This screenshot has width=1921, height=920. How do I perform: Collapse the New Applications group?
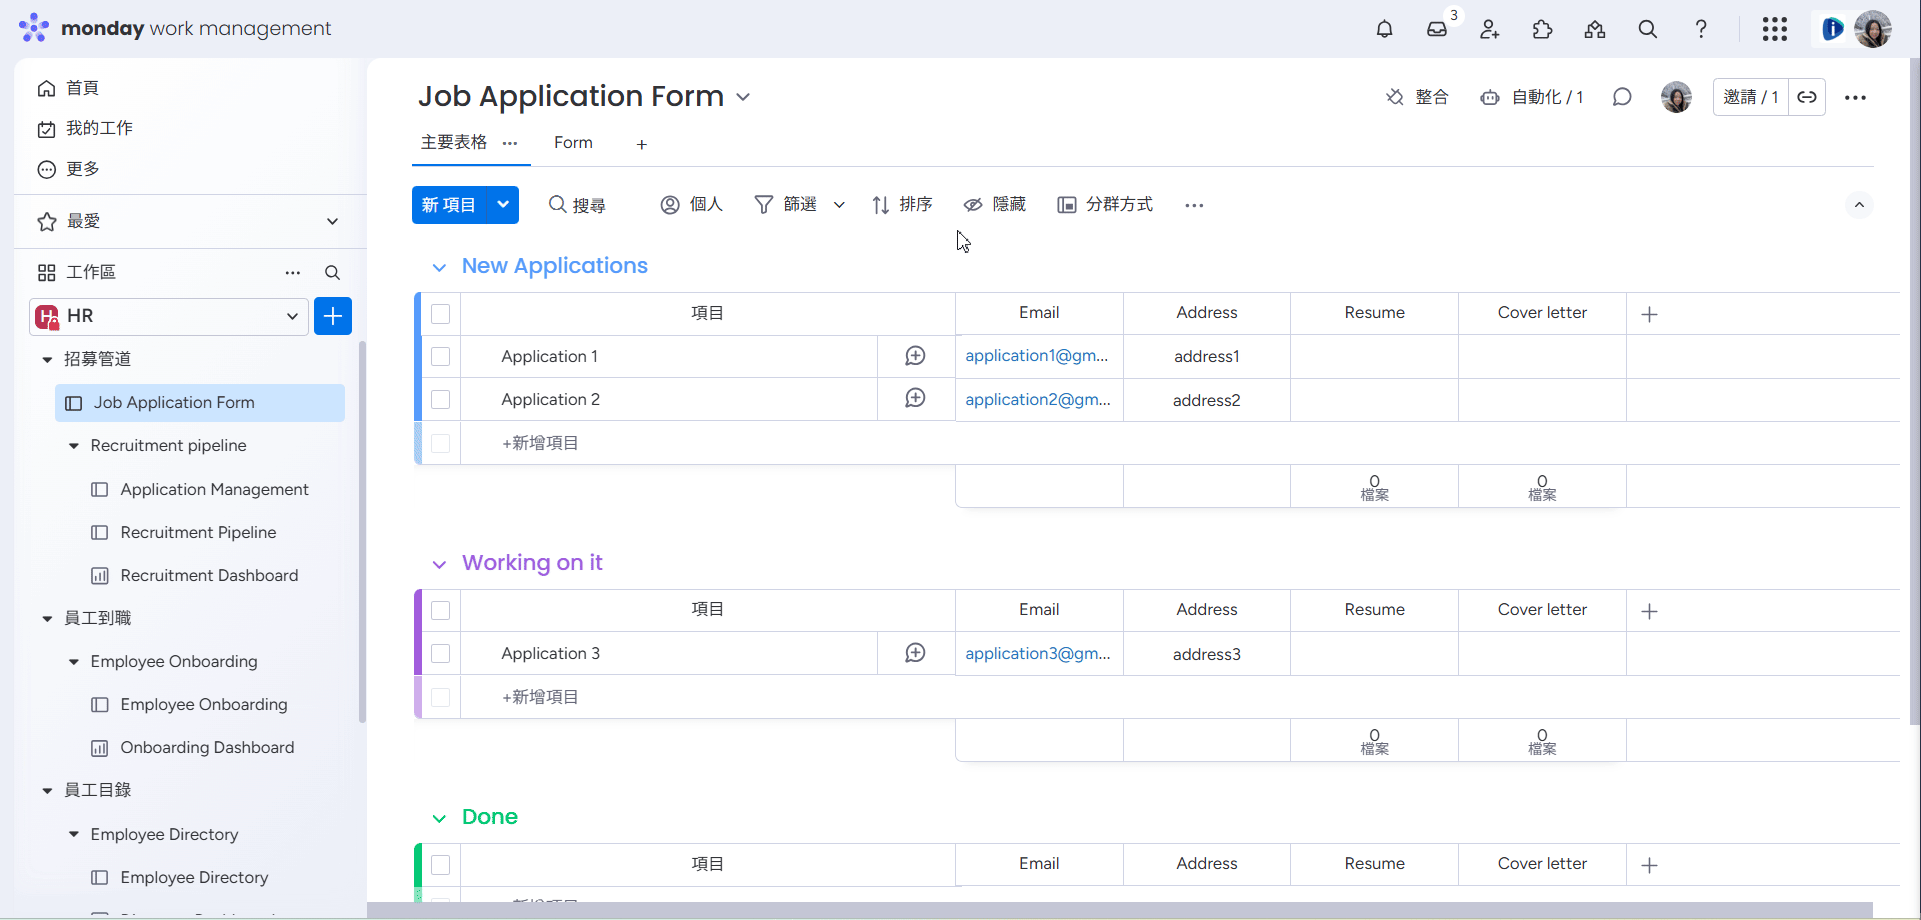click(439, 267)
